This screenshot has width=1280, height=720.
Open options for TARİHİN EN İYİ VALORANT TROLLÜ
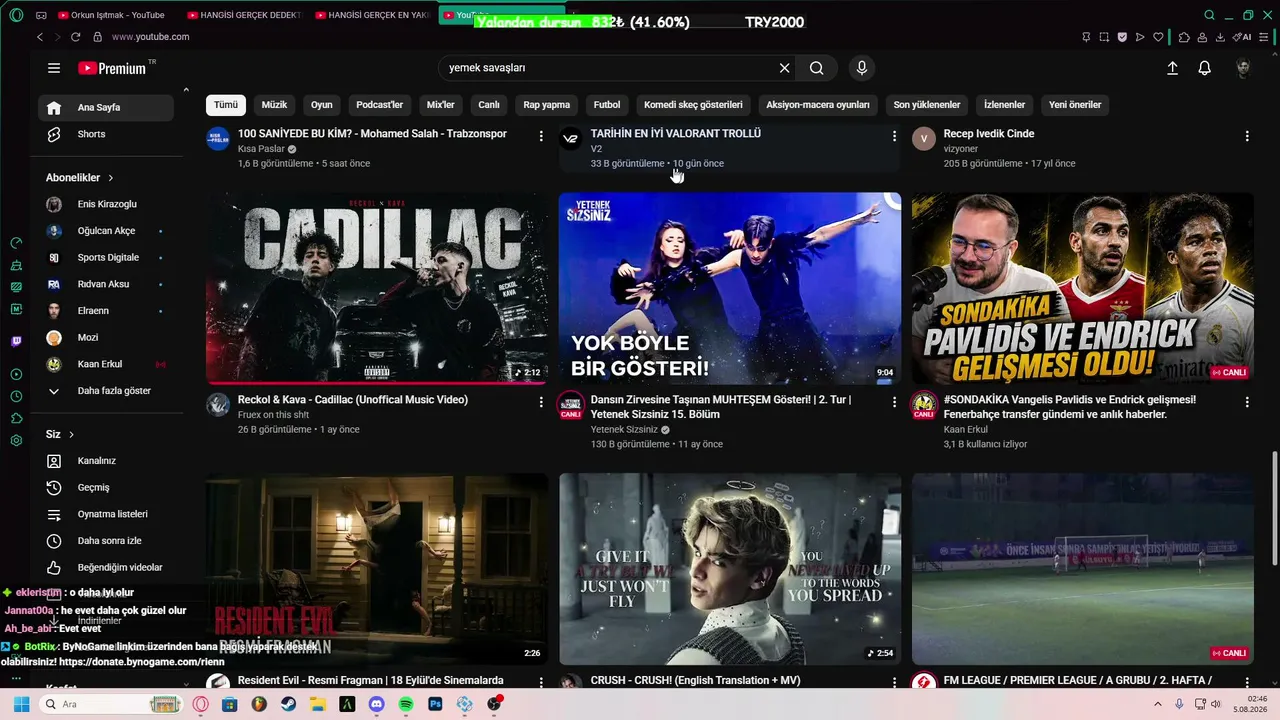tap(894, 136)
